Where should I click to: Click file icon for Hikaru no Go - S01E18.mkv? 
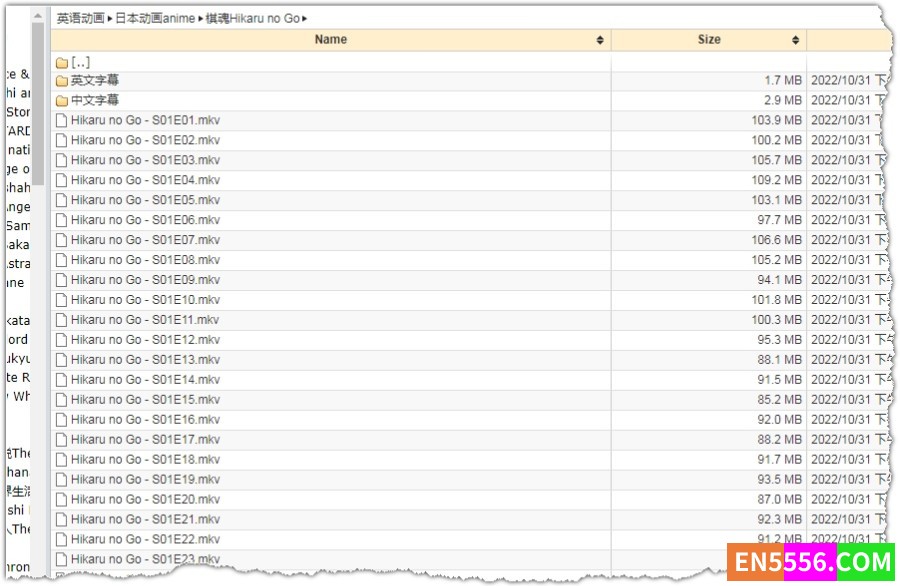click(61, 460)
